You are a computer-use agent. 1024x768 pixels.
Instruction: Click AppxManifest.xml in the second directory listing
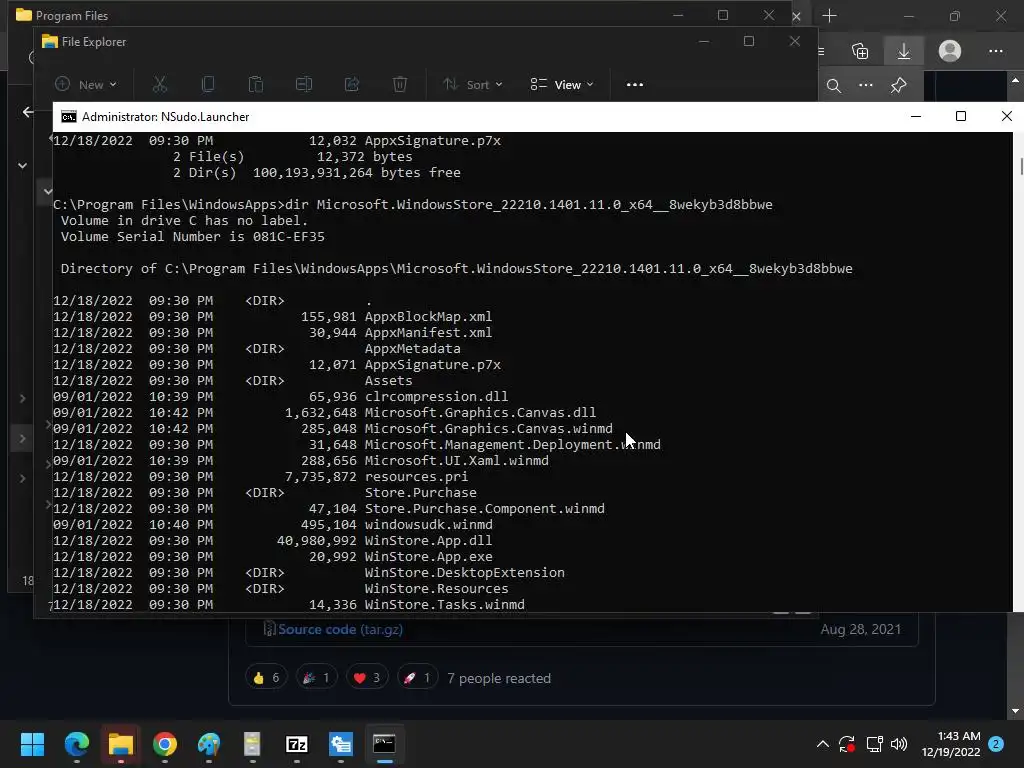pos(428,332)
